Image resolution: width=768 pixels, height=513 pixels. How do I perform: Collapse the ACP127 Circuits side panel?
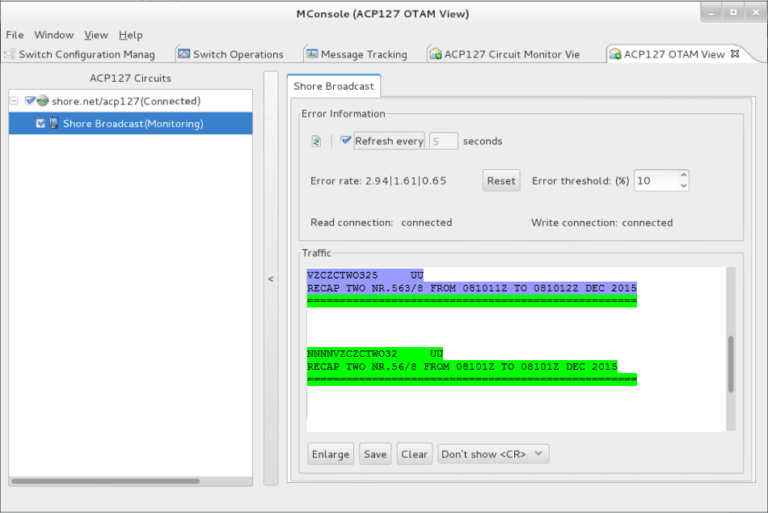271,279
